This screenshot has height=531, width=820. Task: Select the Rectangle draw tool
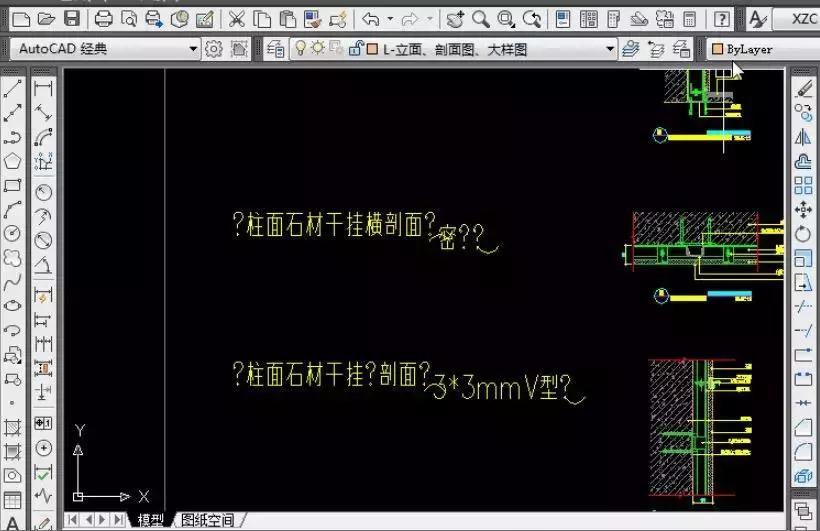[x=13, y=185]
